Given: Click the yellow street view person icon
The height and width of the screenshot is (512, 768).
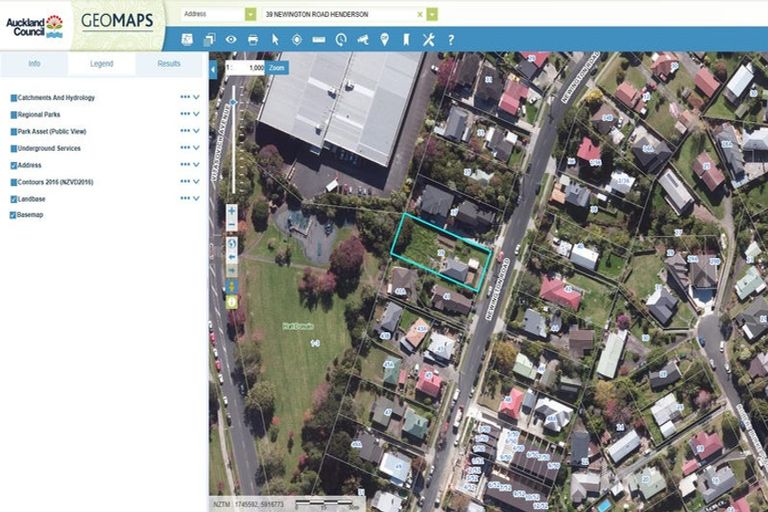Looking at the screenshot, I should [x=232, y=286].
